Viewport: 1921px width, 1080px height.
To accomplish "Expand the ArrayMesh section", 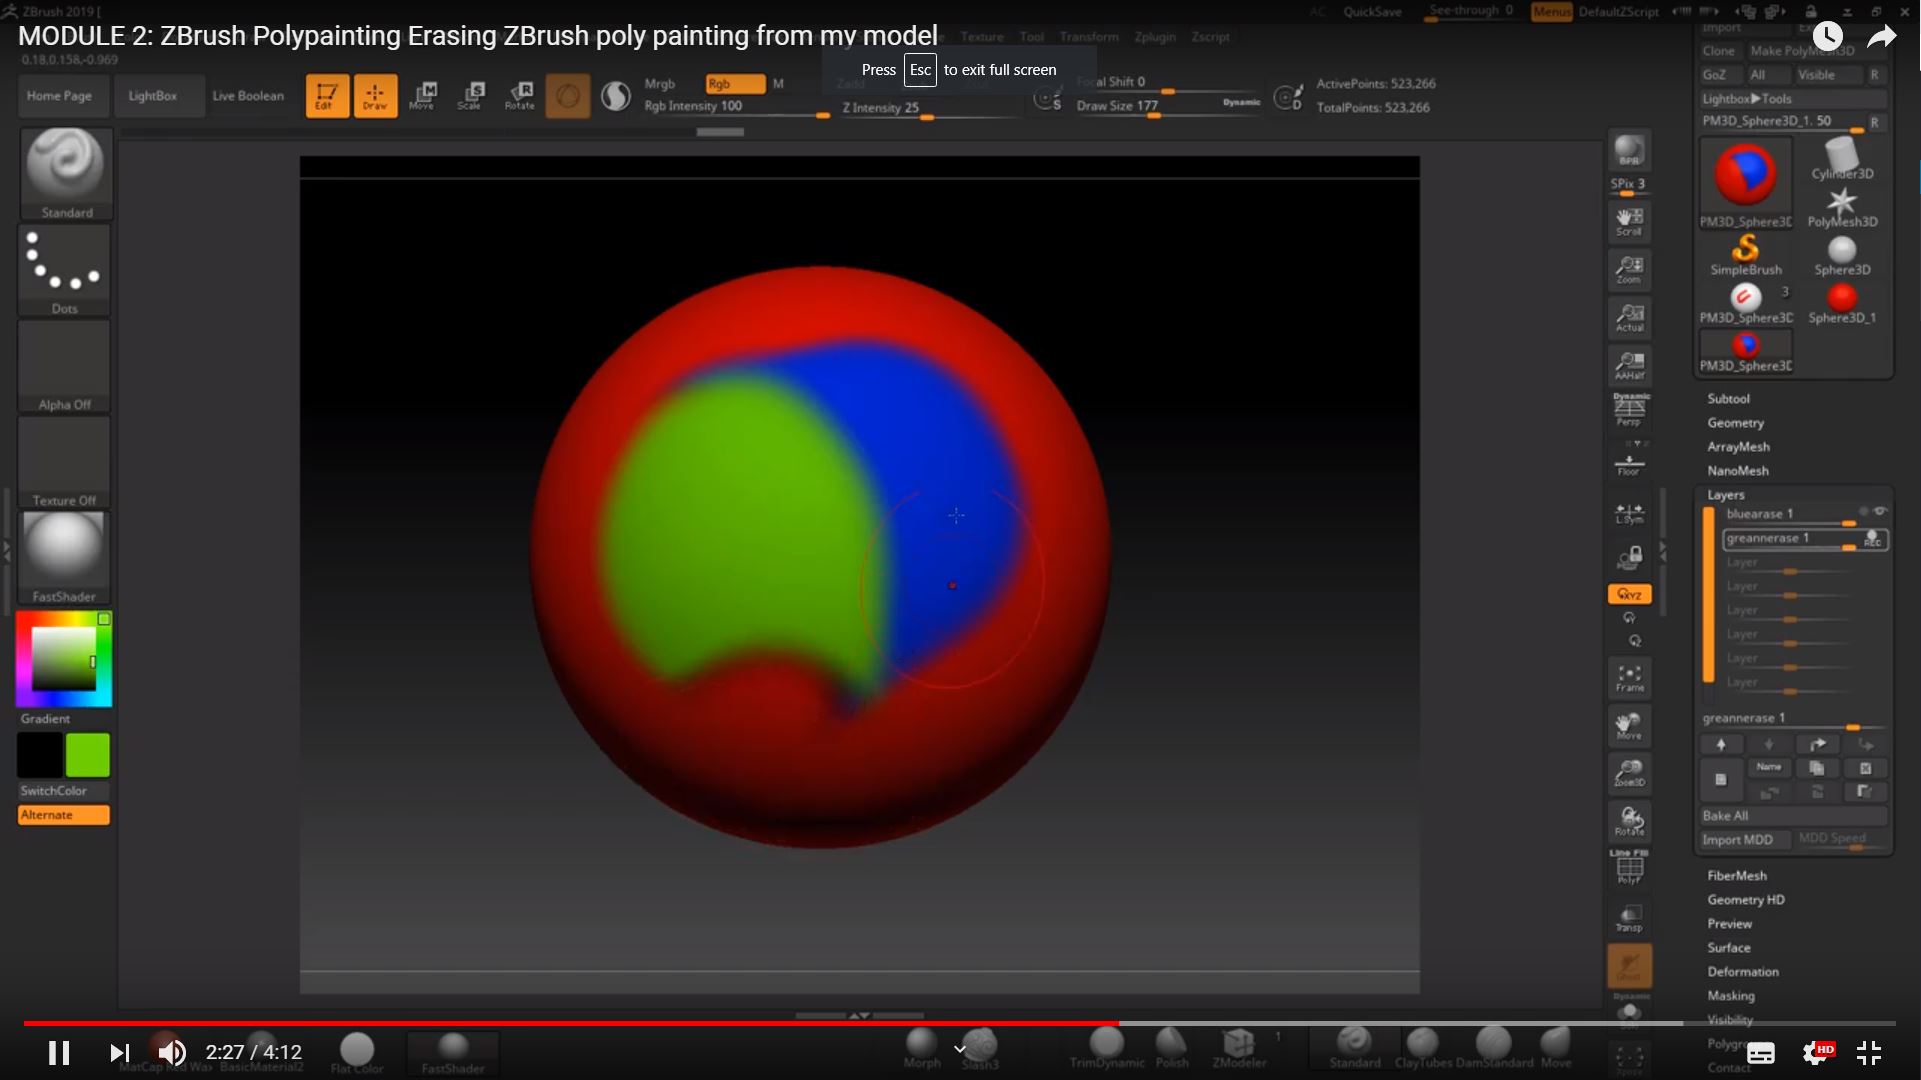I will point(1738,447).
